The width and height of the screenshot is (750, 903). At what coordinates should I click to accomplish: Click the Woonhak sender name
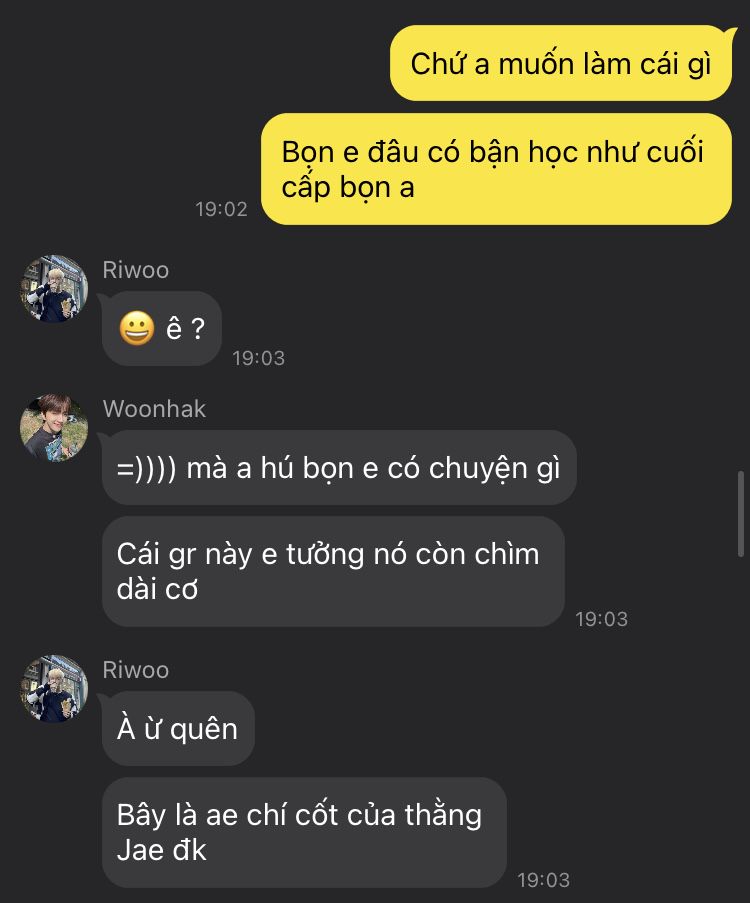click(x=154, y=409)
